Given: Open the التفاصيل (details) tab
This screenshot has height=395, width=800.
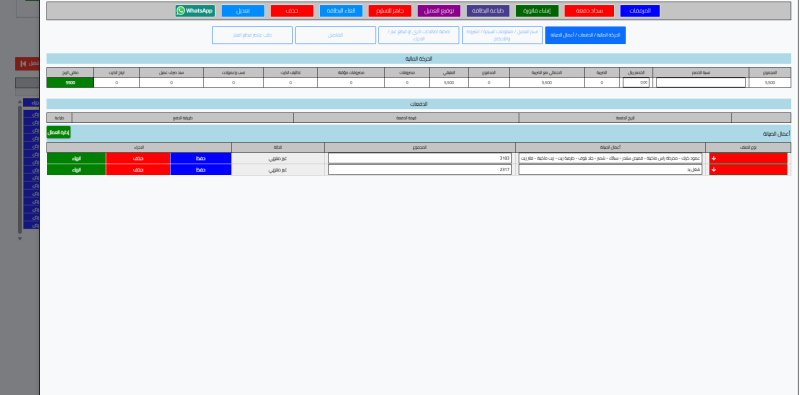Looking at the screenshot, I should pyautogui.click(x=335, y=35).
